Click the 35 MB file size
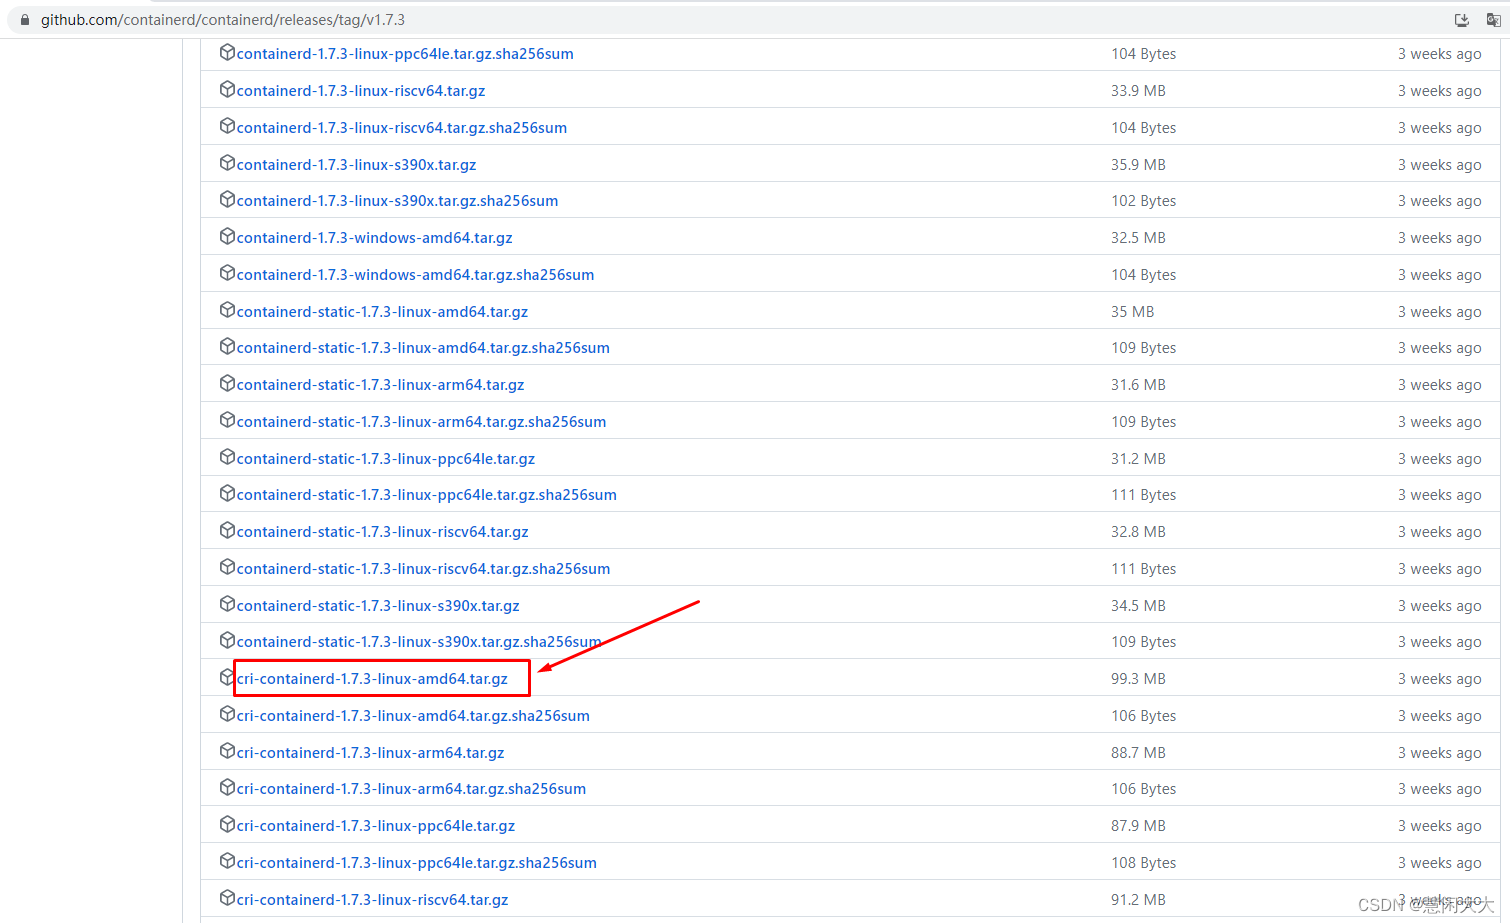Screen dimensions: 1510x923 tap(1132, 312)
